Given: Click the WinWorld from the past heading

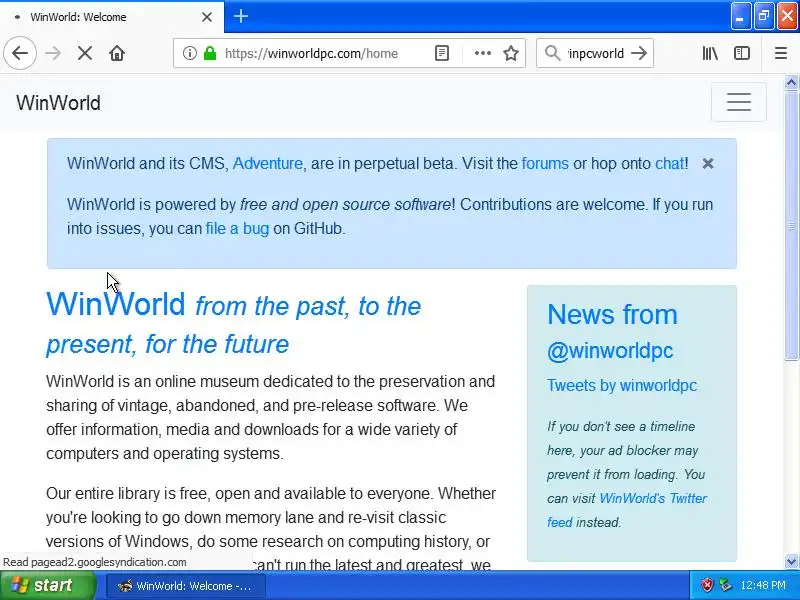Looking at the screenshot, I should 234,323.
